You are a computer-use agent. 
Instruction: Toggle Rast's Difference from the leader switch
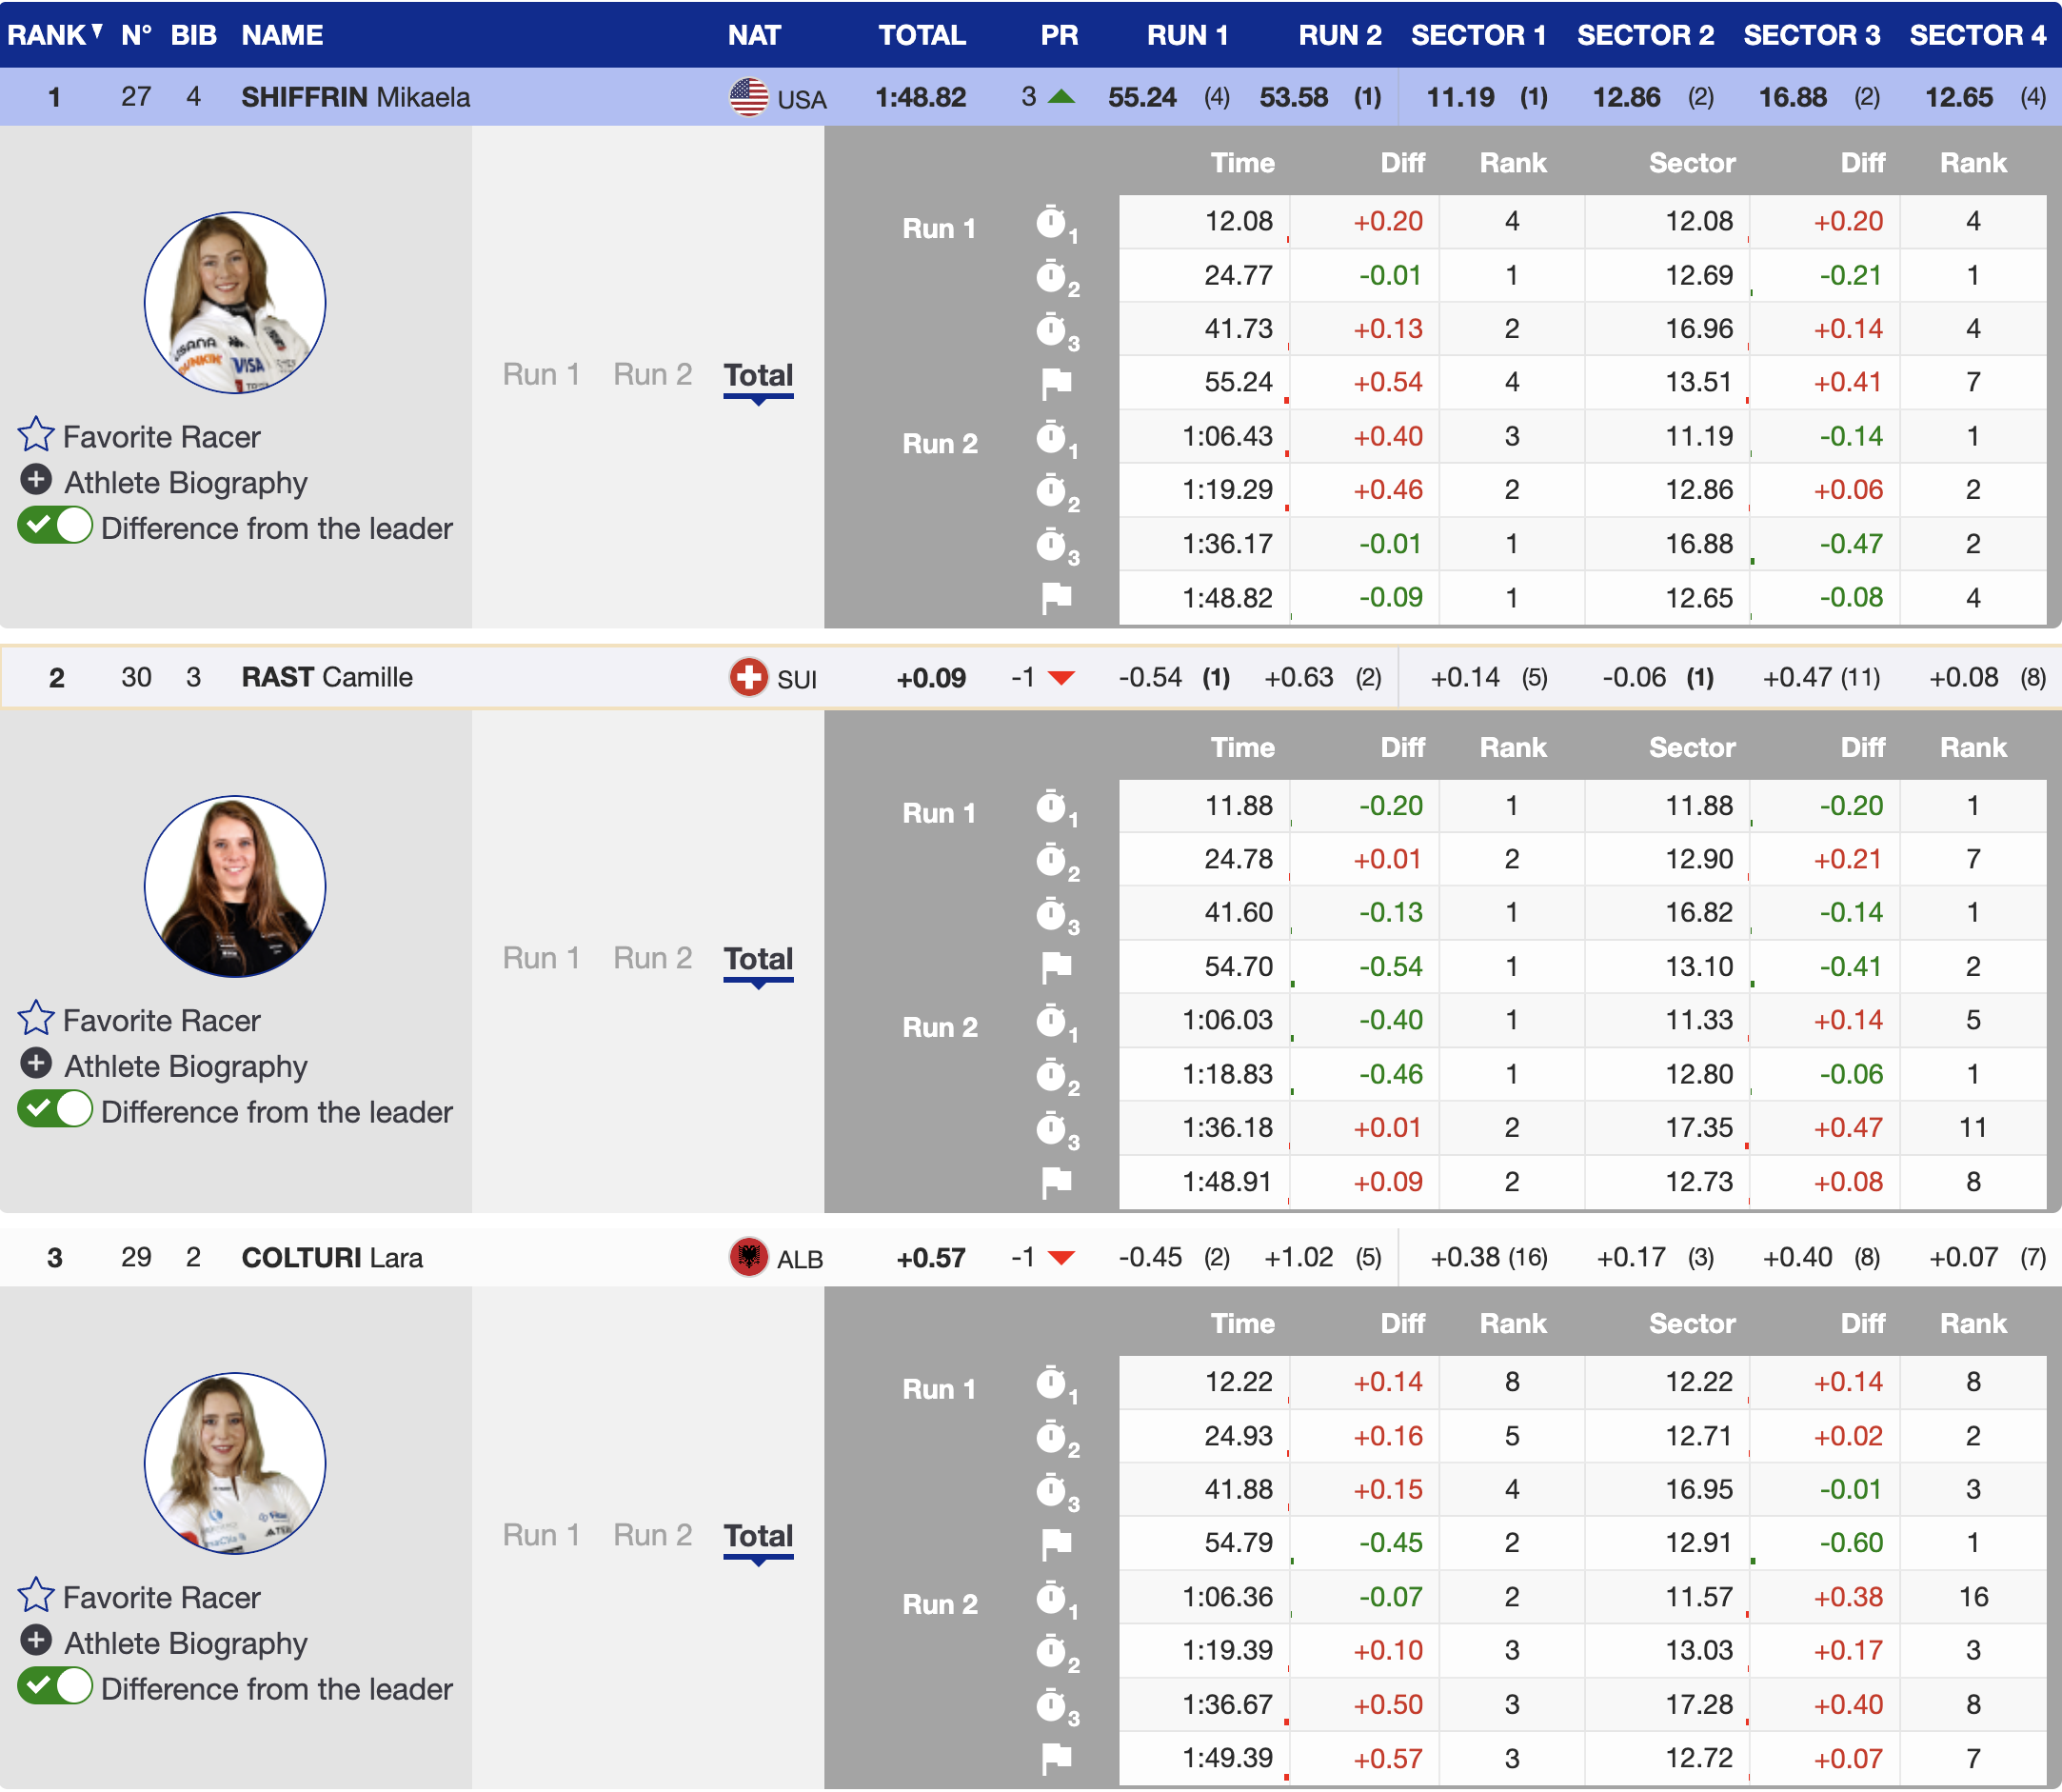(x=55, y=1110)
